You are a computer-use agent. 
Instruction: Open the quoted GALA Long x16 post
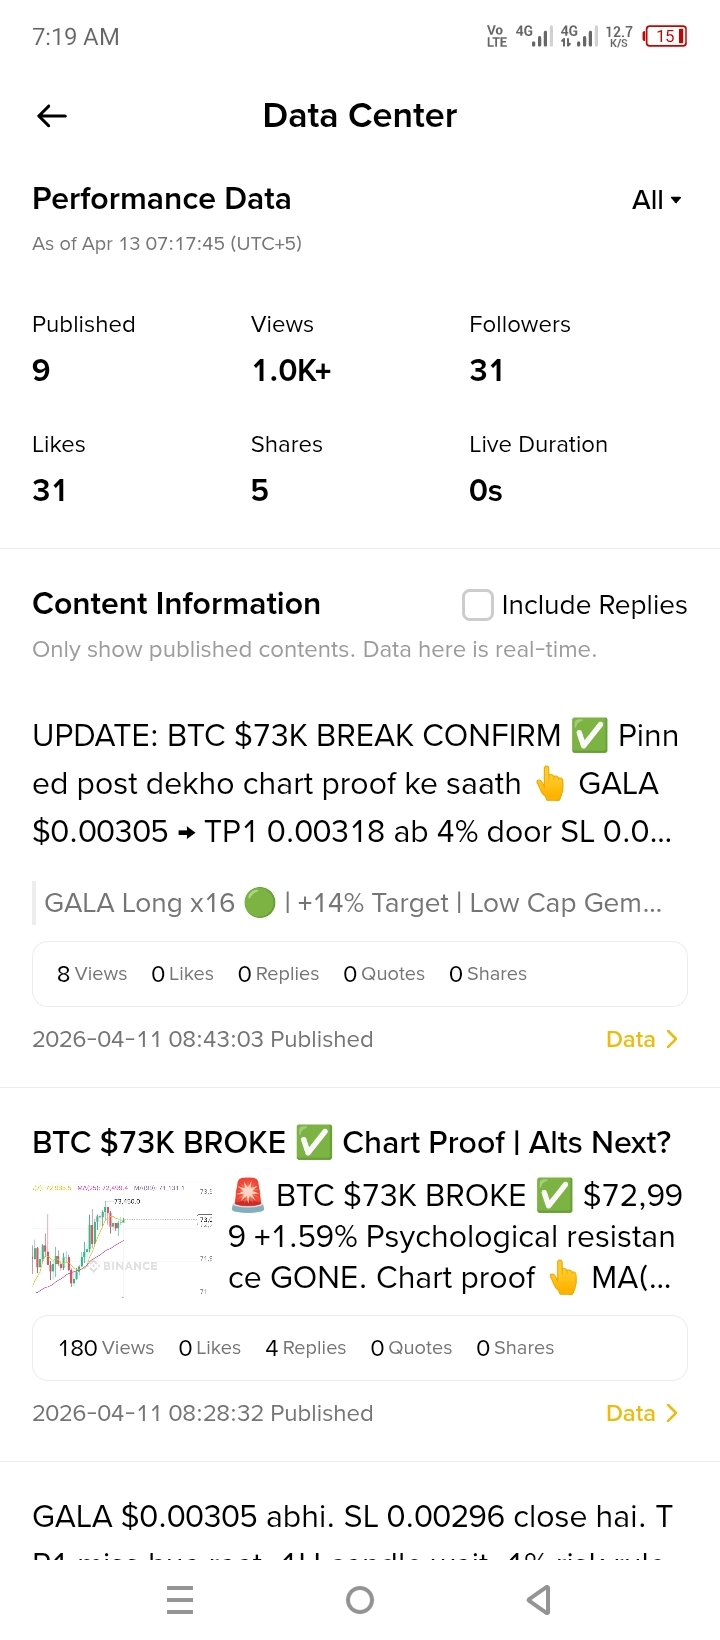353,903
